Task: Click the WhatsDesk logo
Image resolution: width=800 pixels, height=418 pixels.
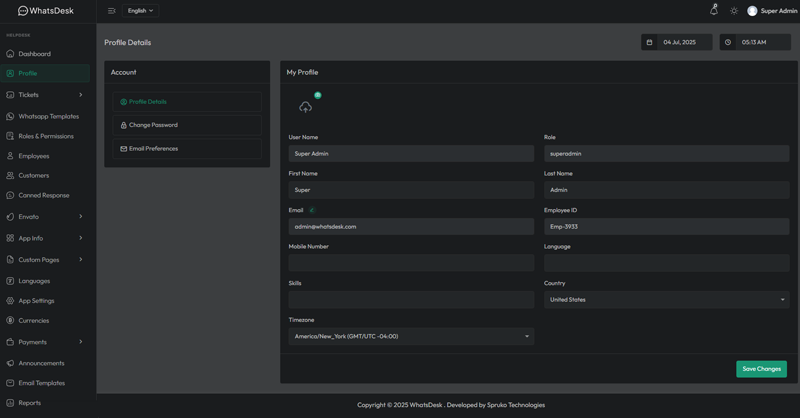Action: coord(48,11)
